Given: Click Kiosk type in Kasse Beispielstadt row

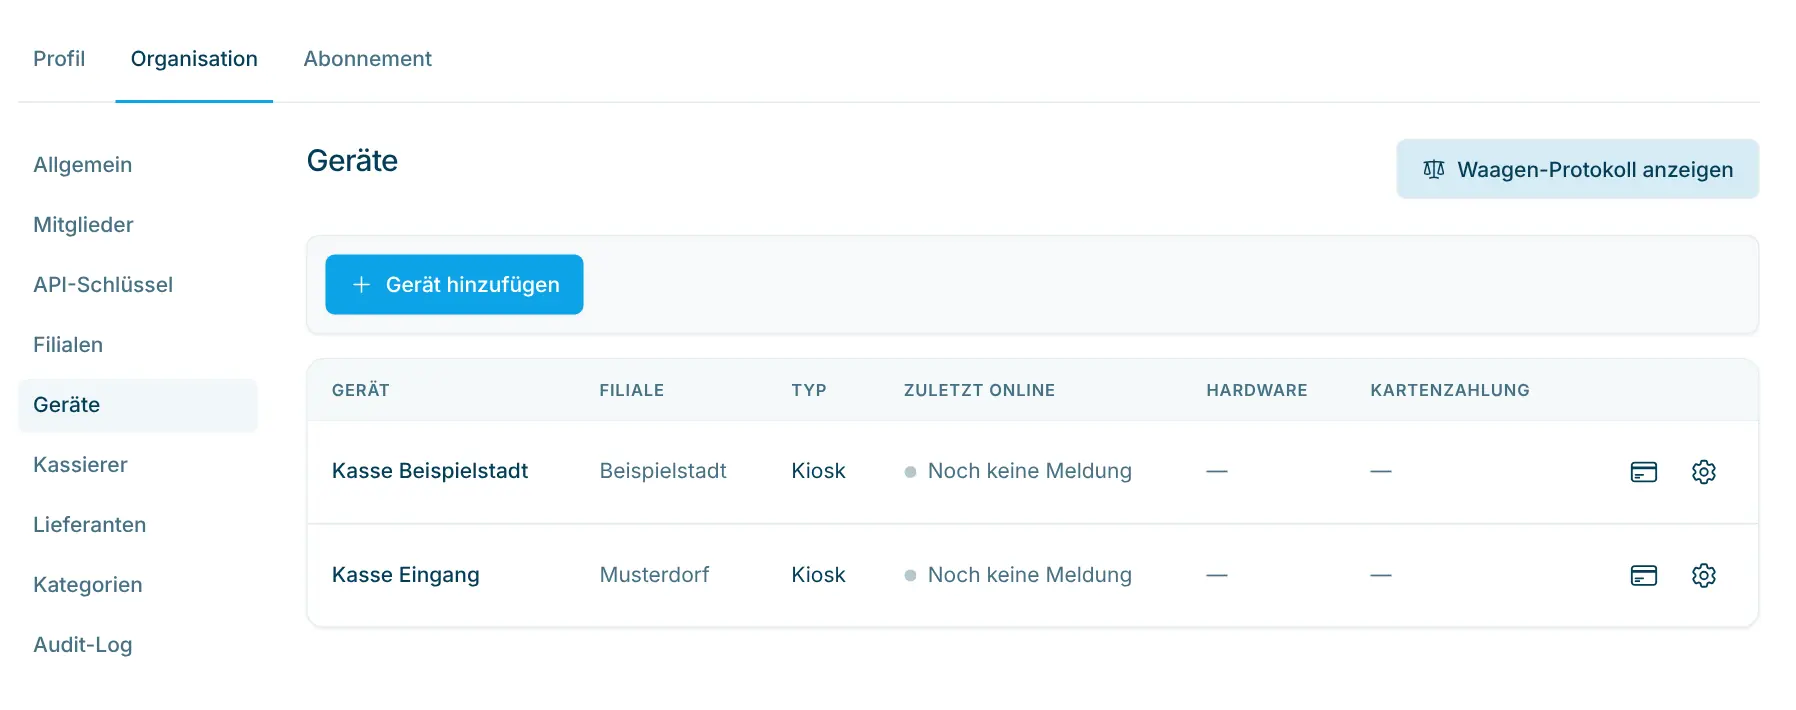Looking at the screenshot, I should point(818,471).
